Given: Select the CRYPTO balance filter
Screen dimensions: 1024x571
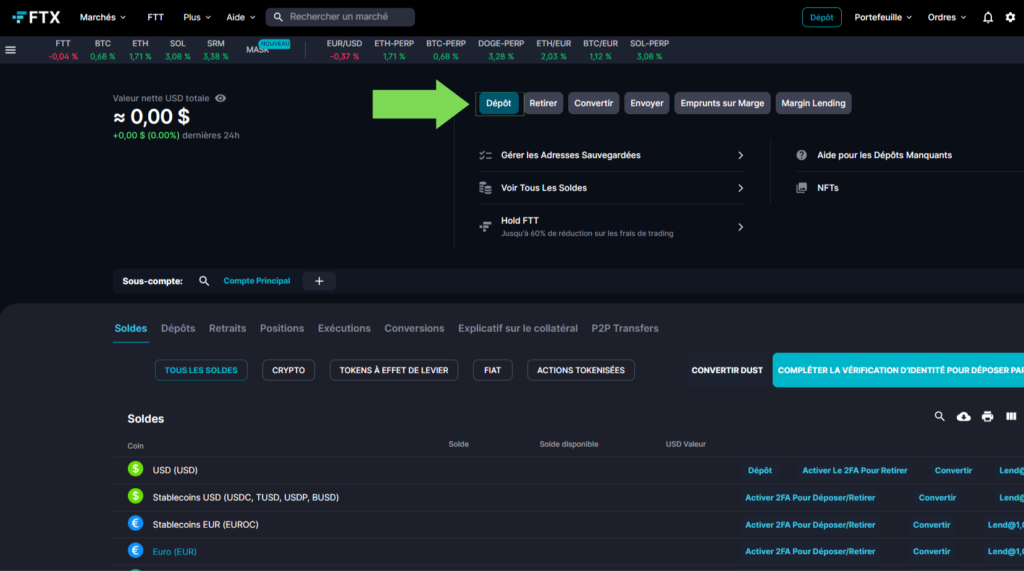Looking at the screenshot, I should point(289,370).
